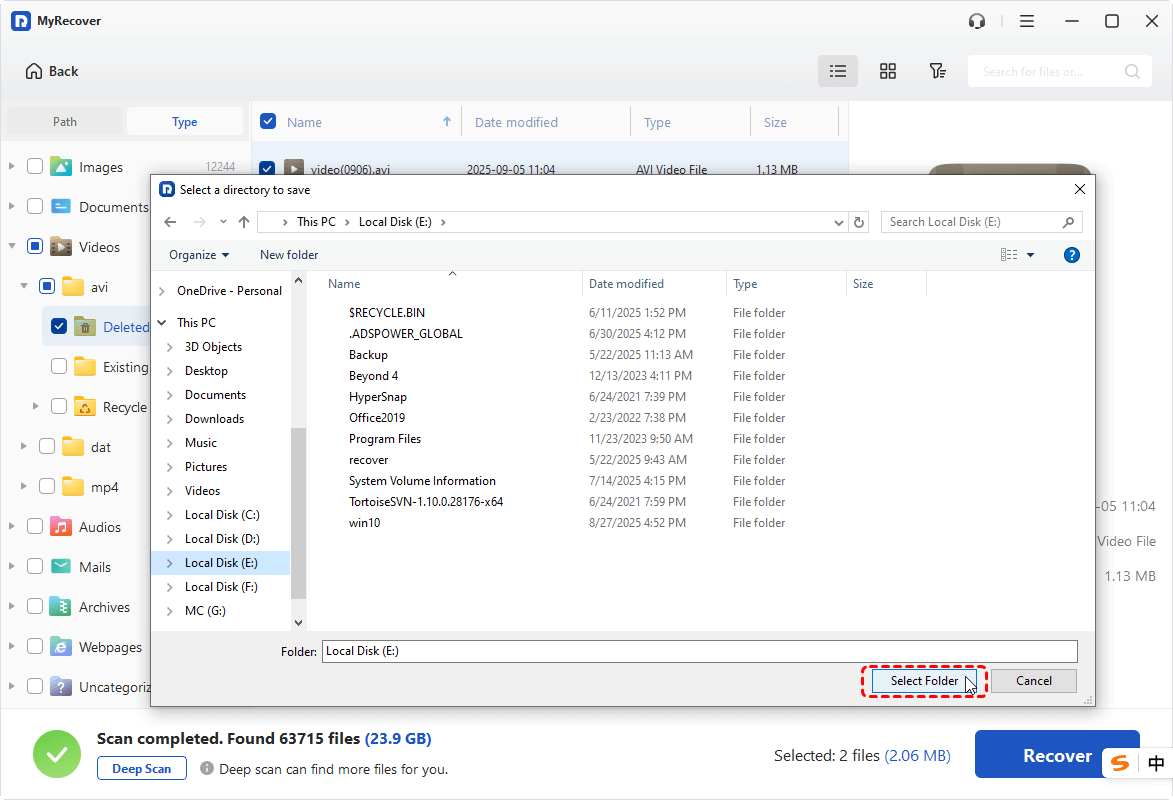Open the filter options icon
Viewport: 1173px width, 800px height.
[937, 71]
